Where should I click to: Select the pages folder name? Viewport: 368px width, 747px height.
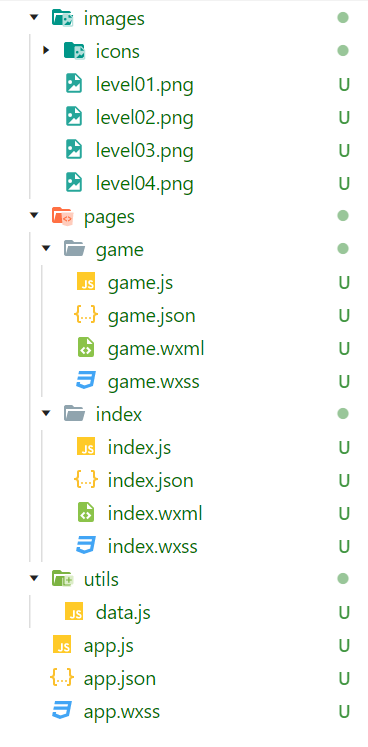[109, 218]
